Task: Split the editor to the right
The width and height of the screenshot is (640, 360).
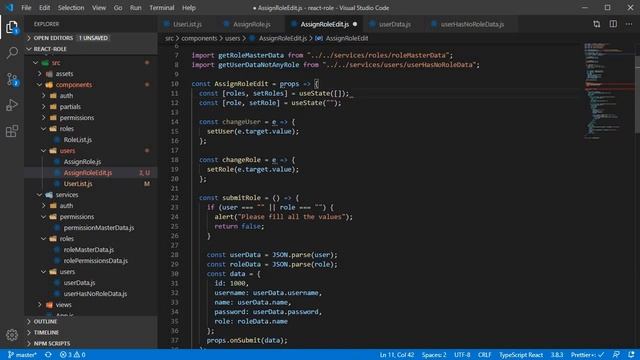Action: [x=613, y=24]
